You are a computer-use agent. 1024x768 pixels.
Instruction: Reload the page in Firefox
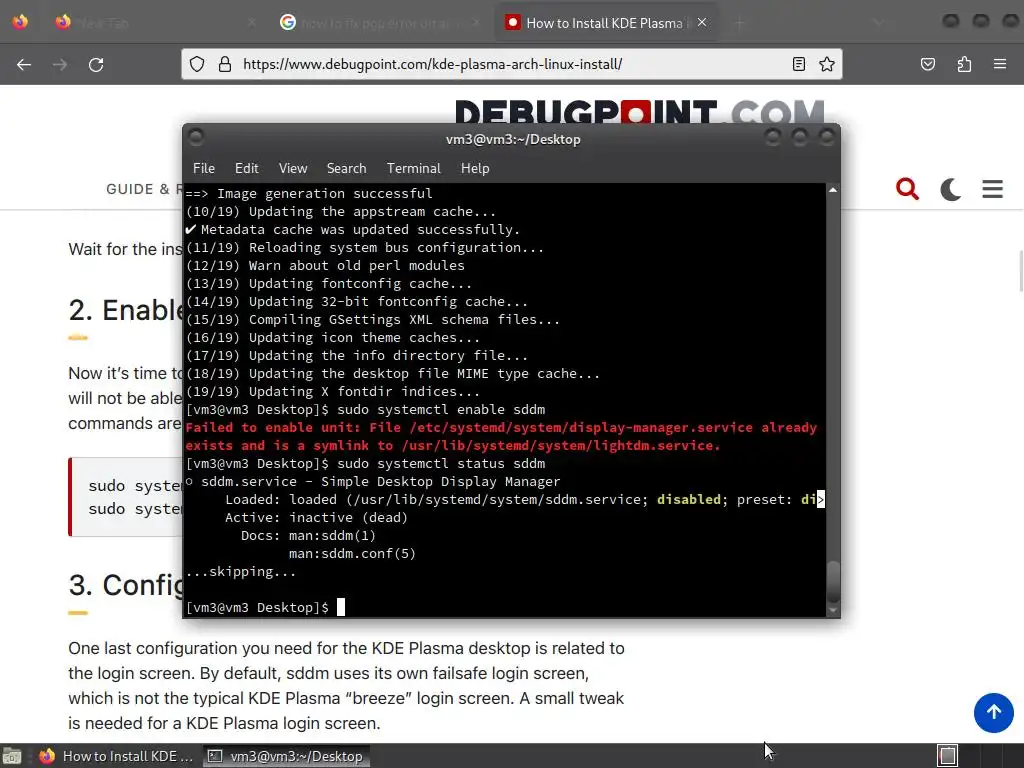point(96,65)
